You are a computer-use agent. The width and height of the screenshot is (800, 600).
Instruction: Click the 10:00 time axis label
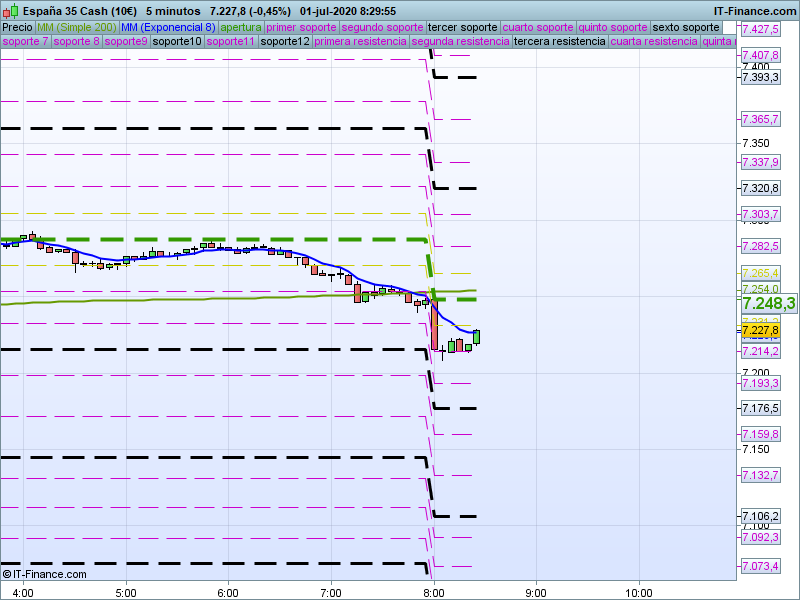(x=639, y=593)
